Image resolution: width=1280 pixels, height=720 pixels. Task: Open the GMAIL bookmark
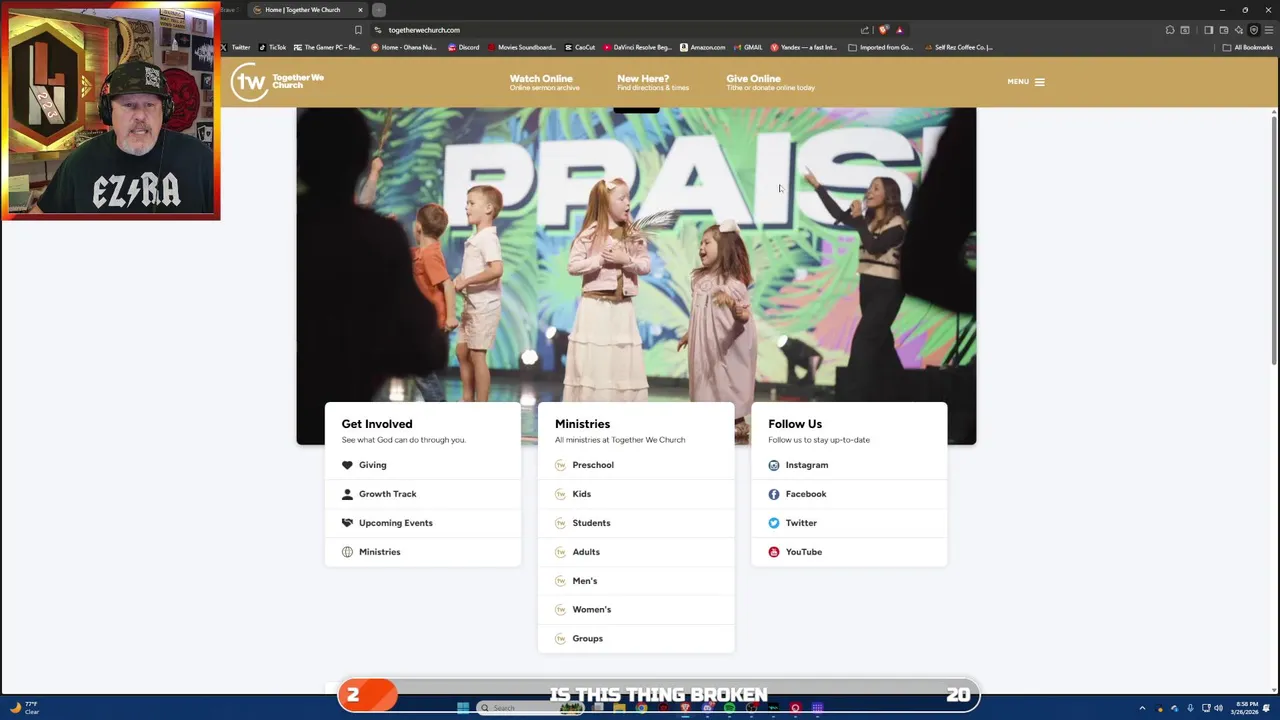point(748,47)
